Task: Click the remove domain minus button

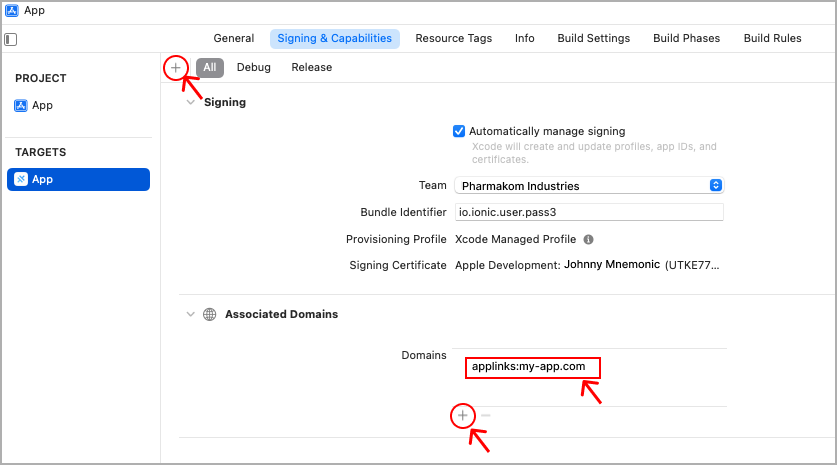Action: [486, 415]
